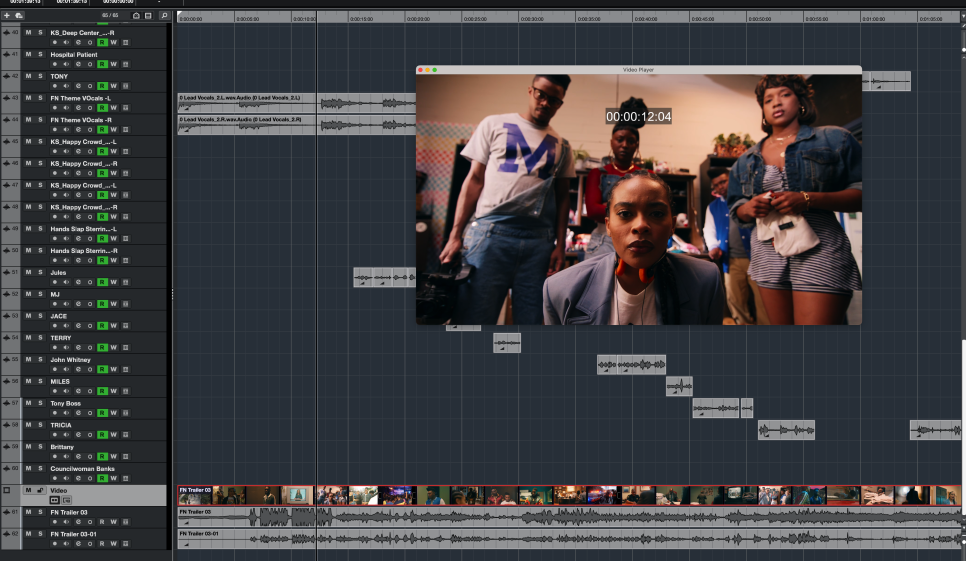Open the track preset icon beside Add Track

tap(18, 15)
